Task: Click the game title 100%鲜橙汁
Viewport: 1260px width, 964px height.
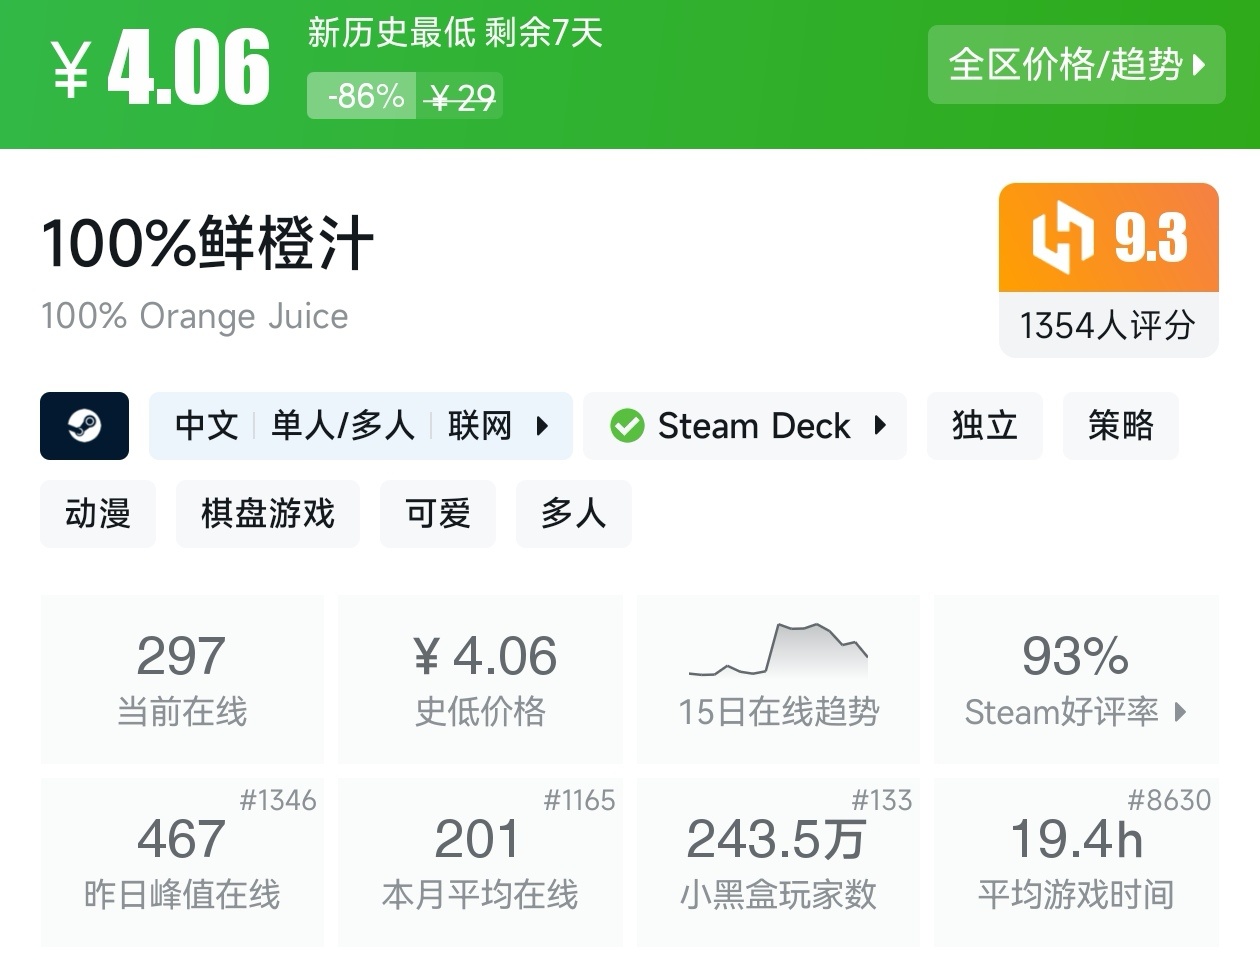Action: [207, 243]
